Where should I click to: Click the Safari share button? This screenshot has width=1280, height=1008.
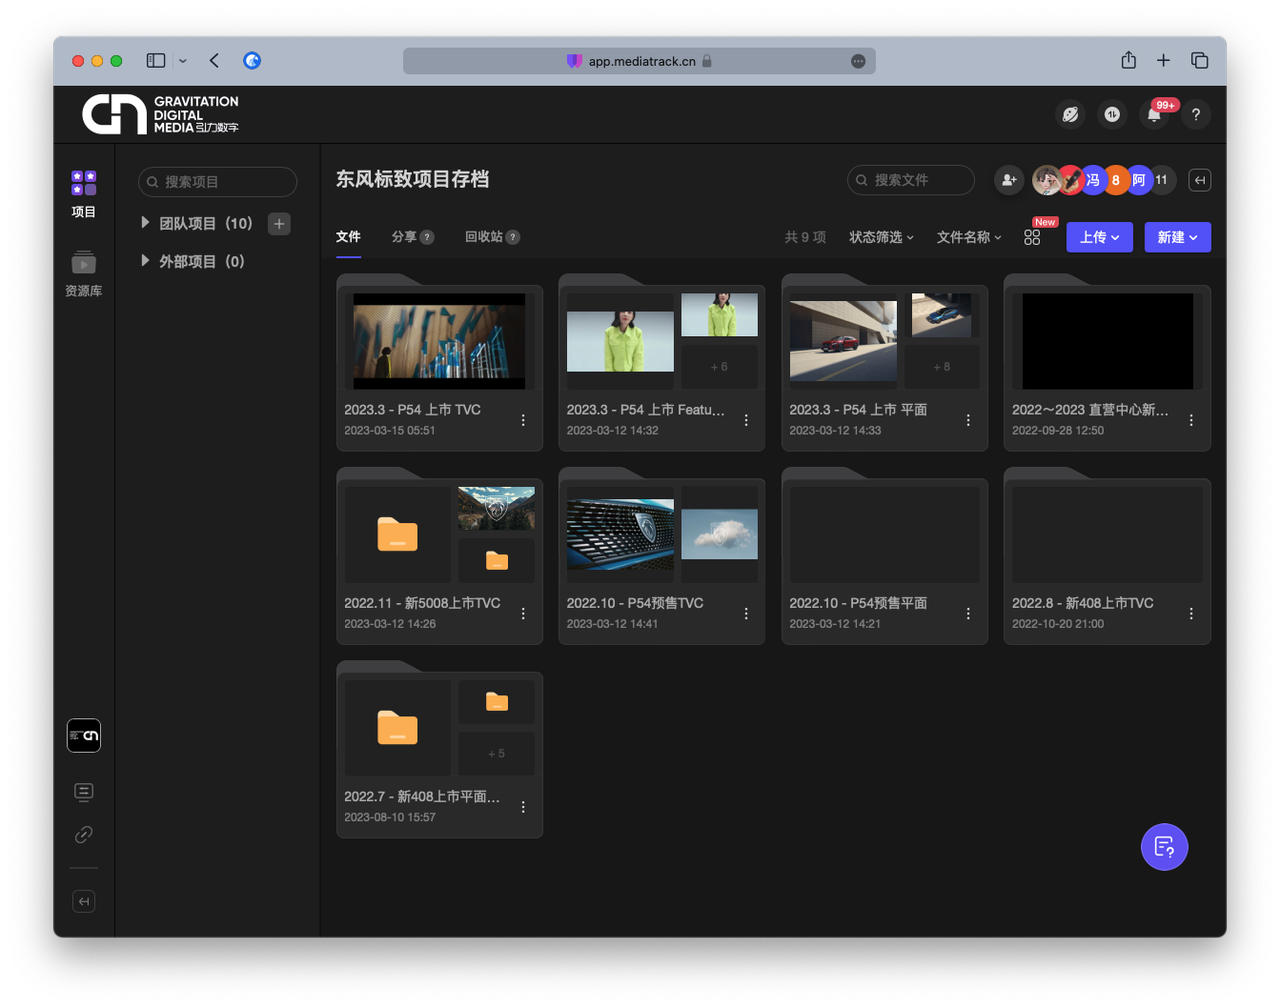[x=1128, y=60]
